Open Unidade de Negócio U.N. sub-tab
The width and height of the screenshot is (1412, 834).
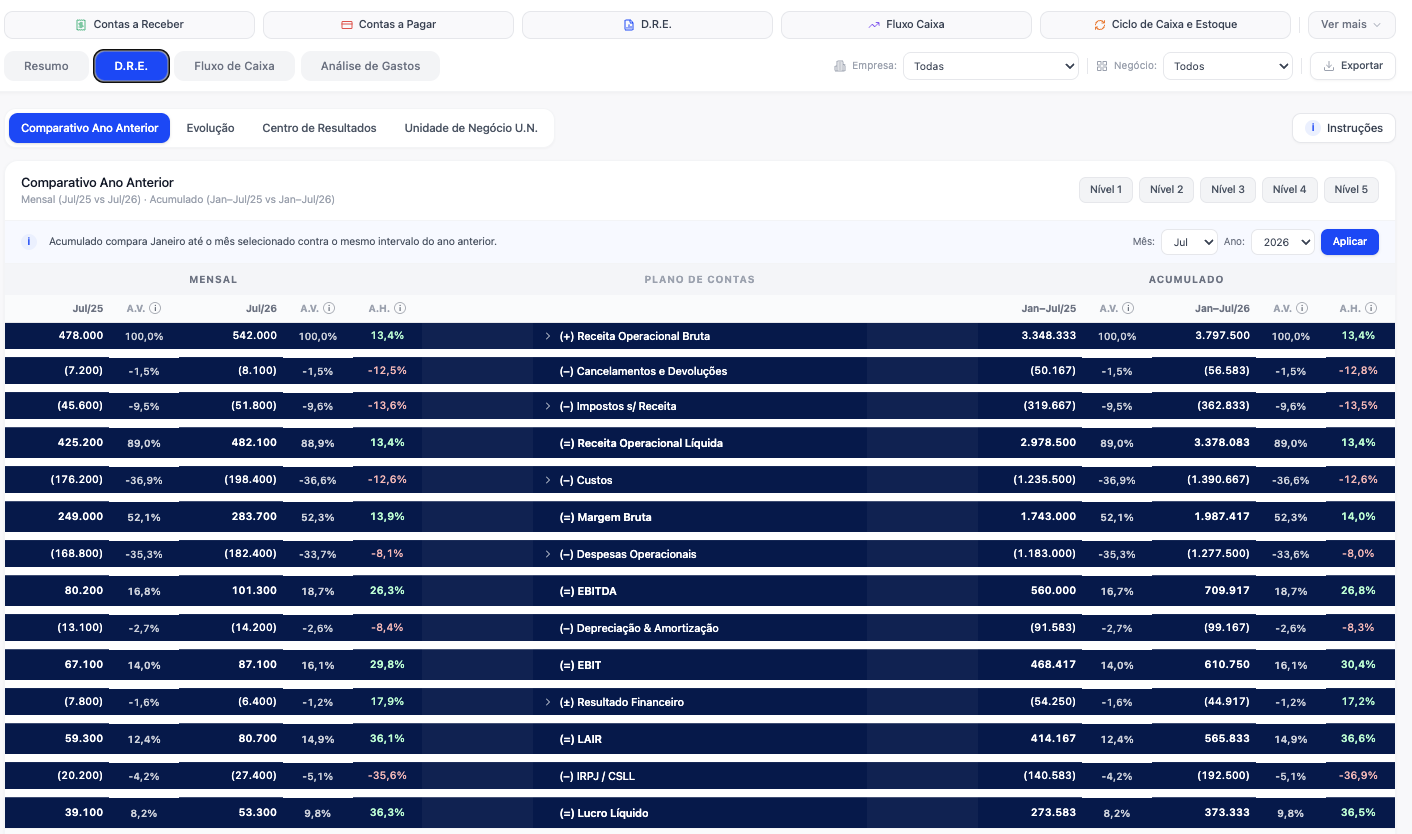[471, 128]
